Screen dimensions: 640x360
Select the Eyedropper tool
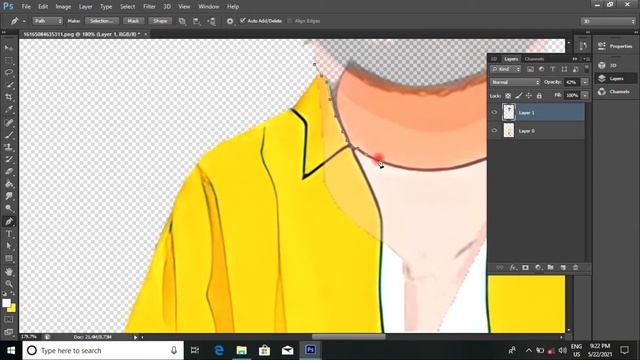click(9, 109)
